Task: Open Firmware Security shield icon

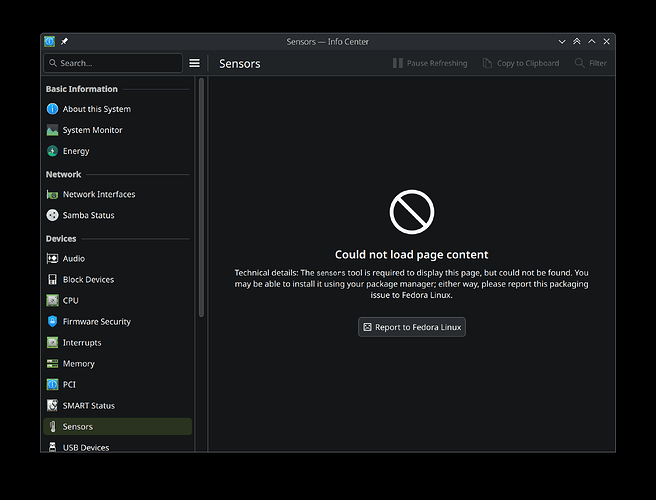Action: pos(52,321)
